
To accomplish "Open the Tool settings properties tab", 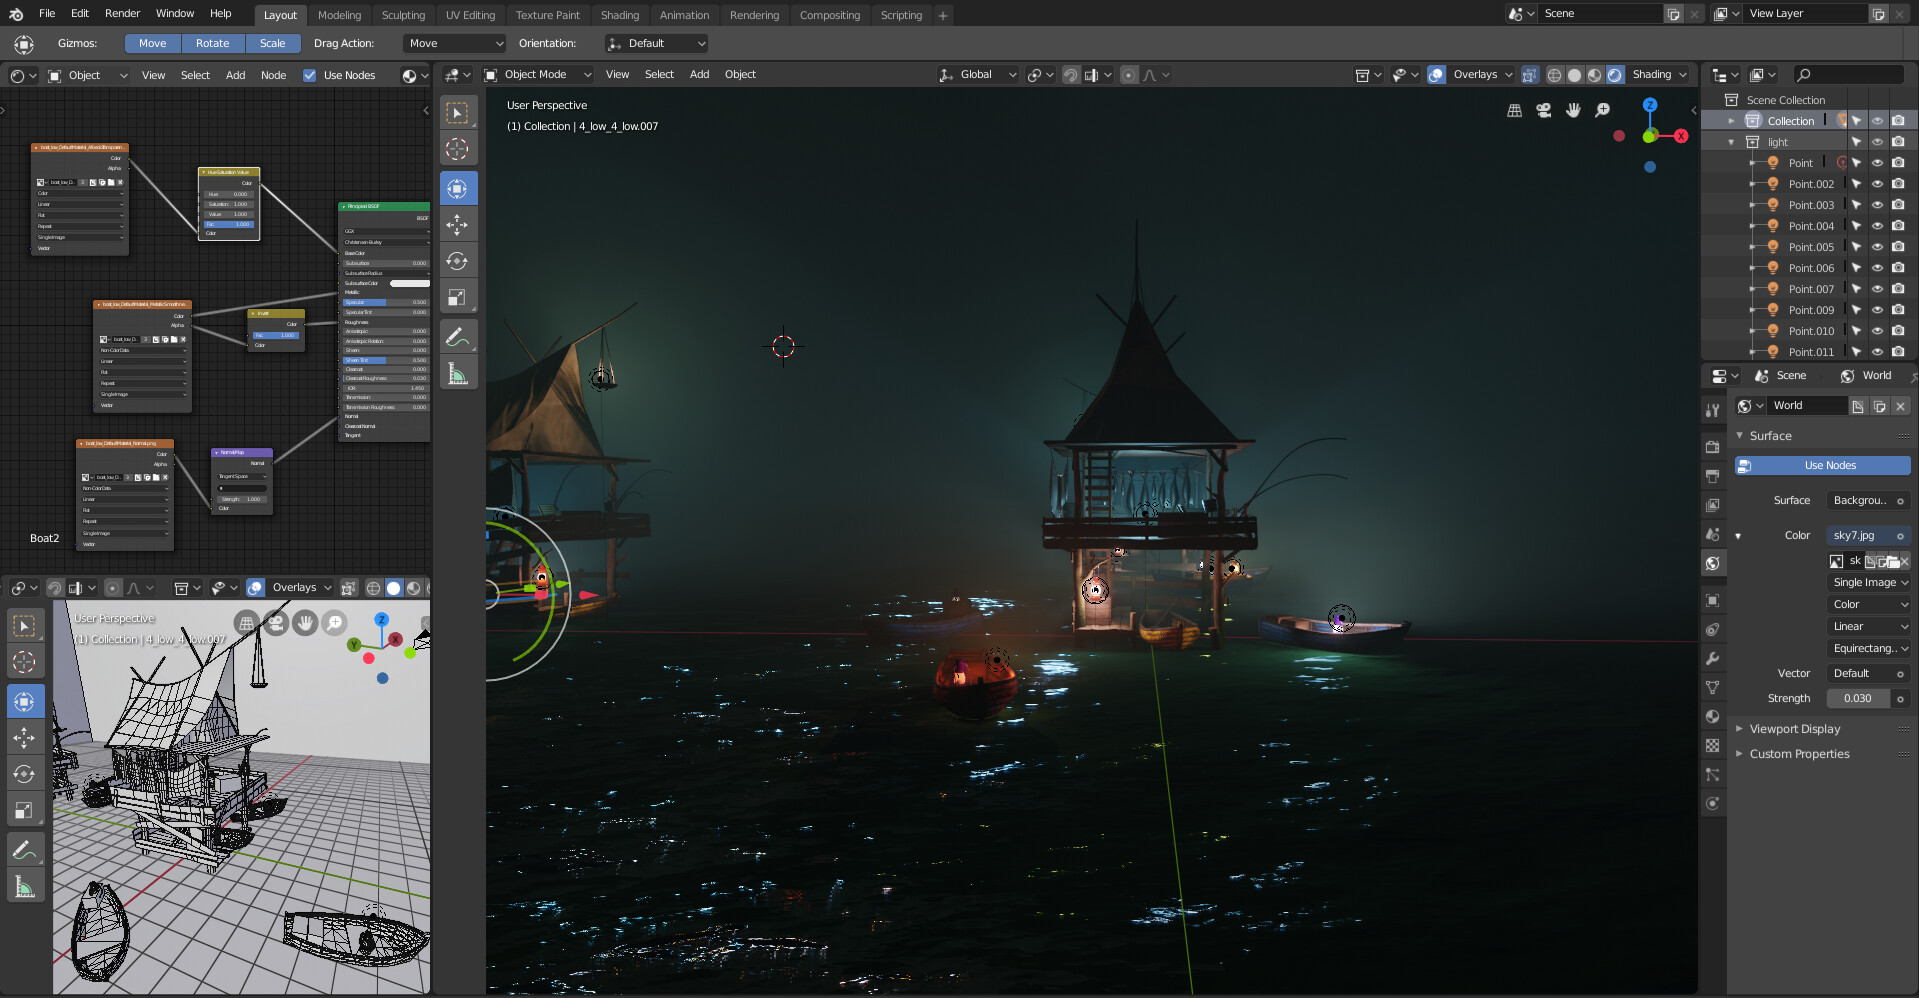I will [x=1713, y=410].
